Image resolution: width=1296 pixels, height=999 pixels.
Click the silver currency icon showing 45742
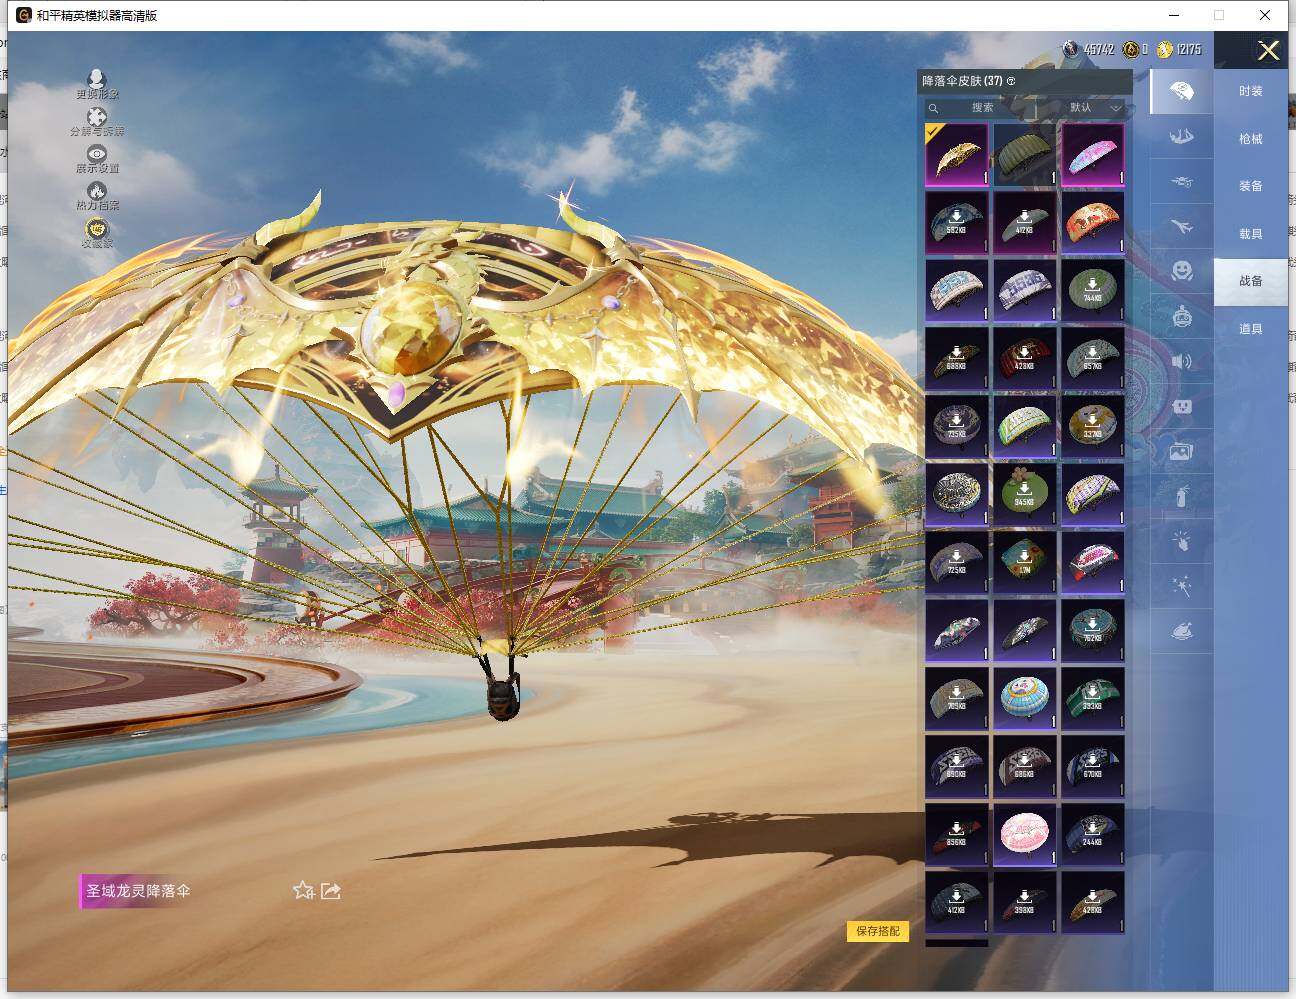click(1071, 49)
